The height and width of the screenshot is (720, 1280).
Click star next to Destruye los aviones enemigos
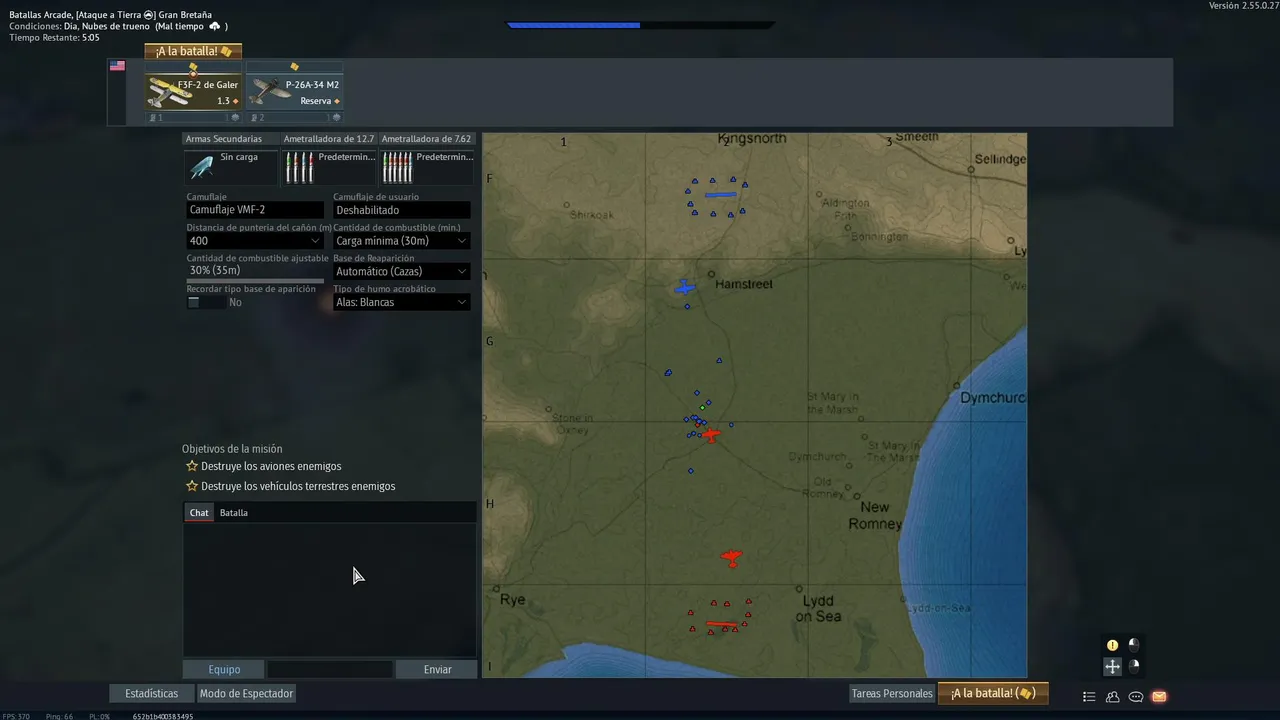192,466
